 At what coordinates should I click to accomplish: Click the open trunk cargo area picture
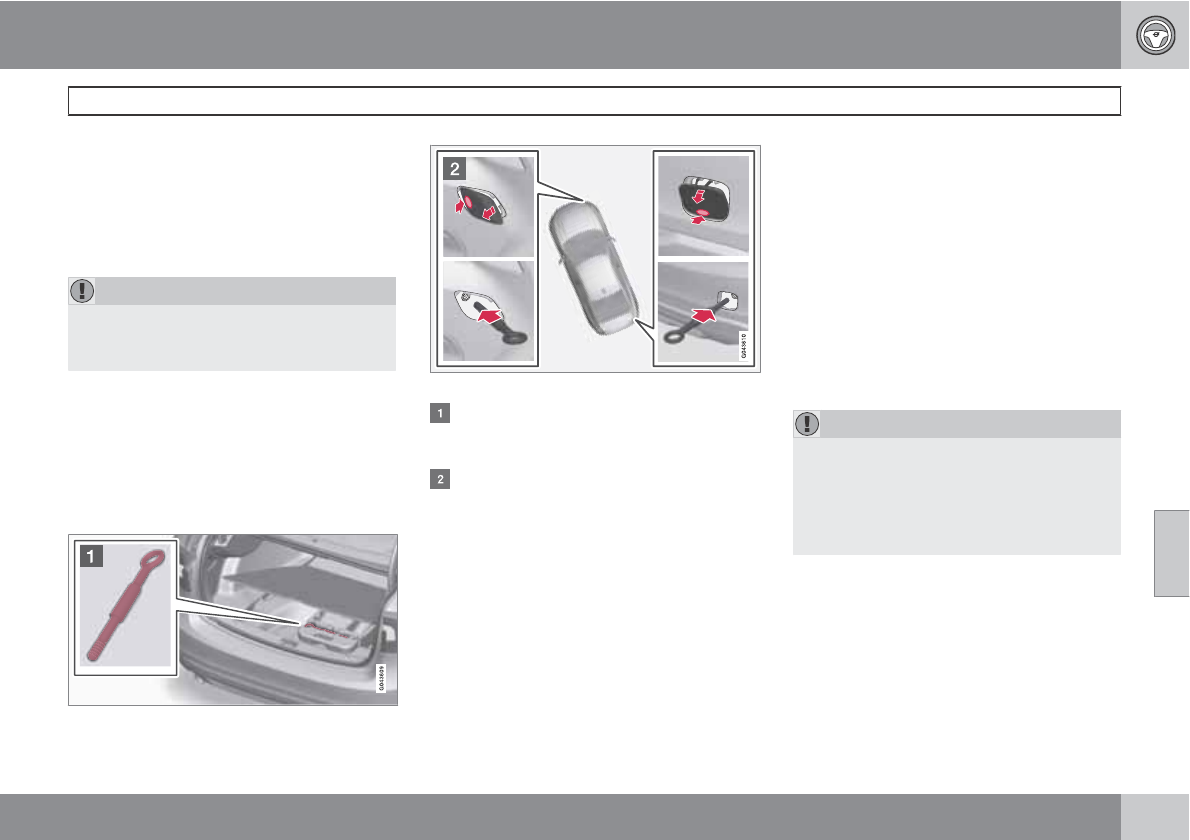point(288,618)
